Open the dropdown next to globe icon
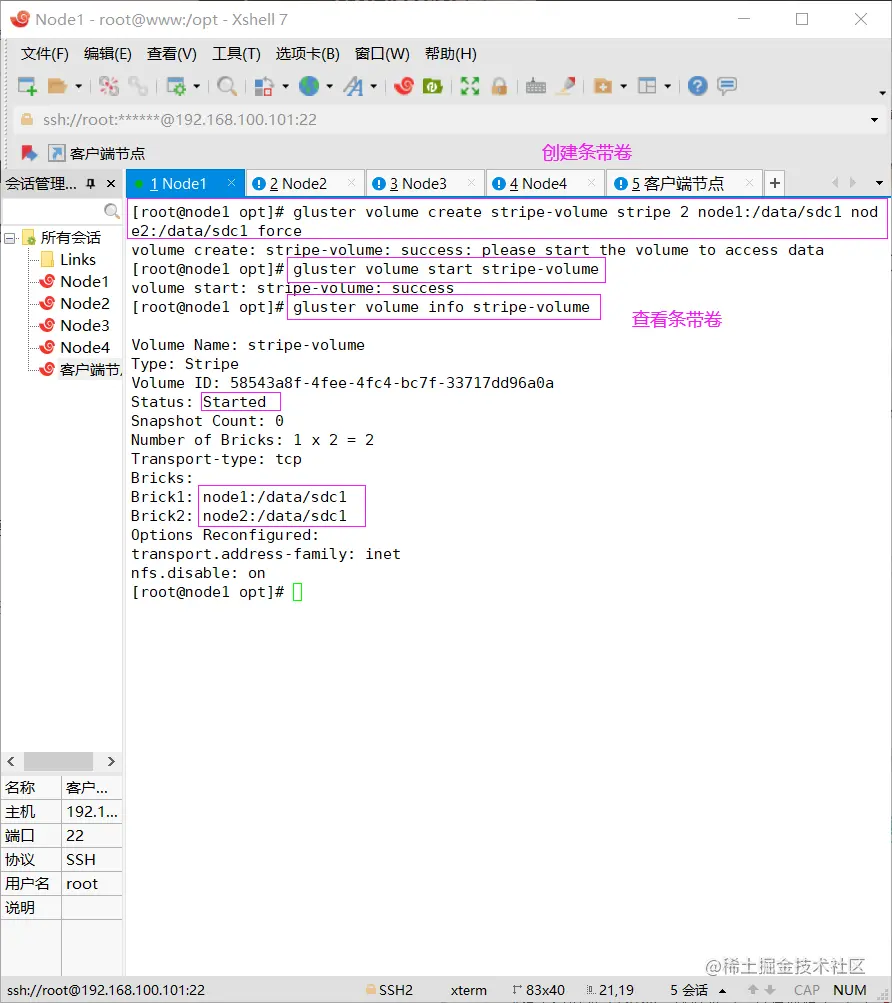The width and height of the screenshot is (892, 1003). [330, 86]
